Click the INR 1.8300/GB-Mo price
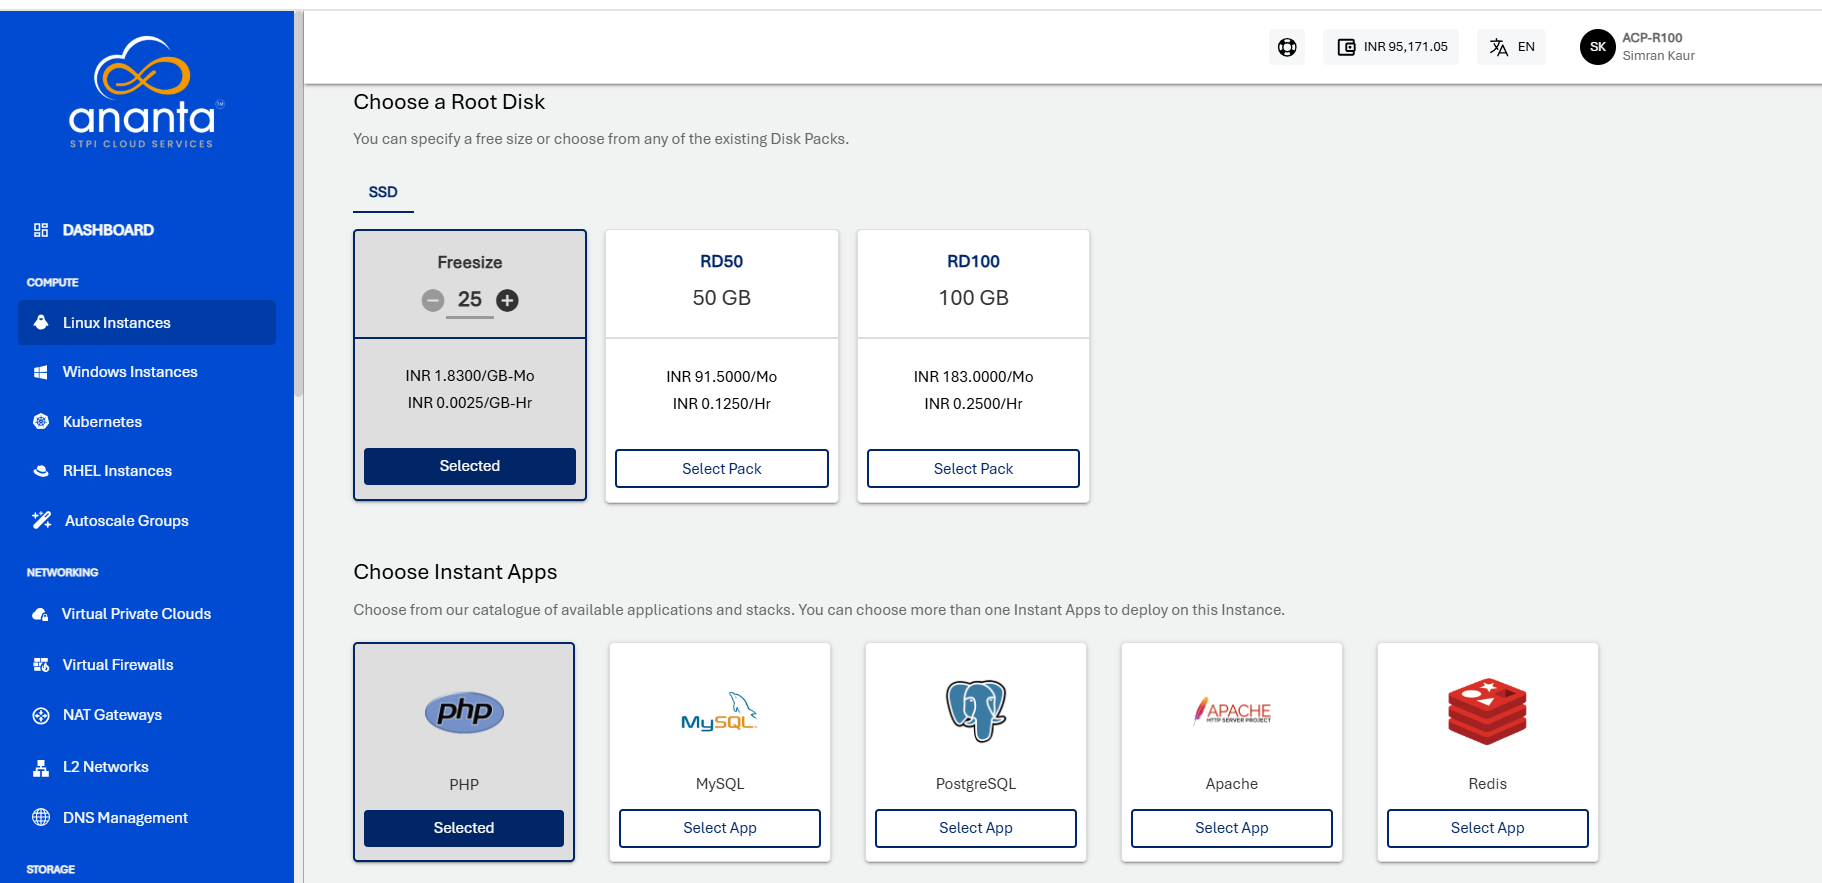Image resolution: width=1822 pixels, height=883 pixels. (x=470, y=376)
